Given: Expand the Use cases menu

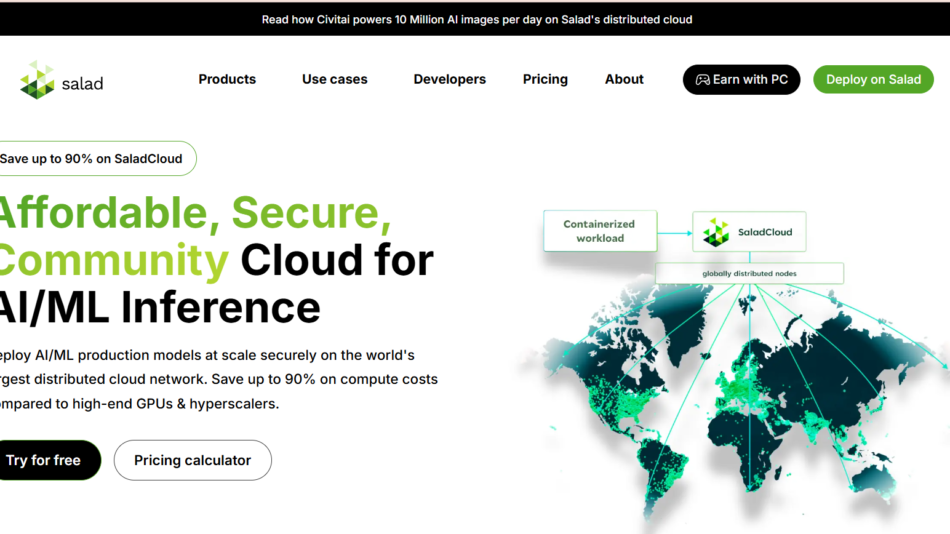Looking at the screenshot, I should 334,79.
